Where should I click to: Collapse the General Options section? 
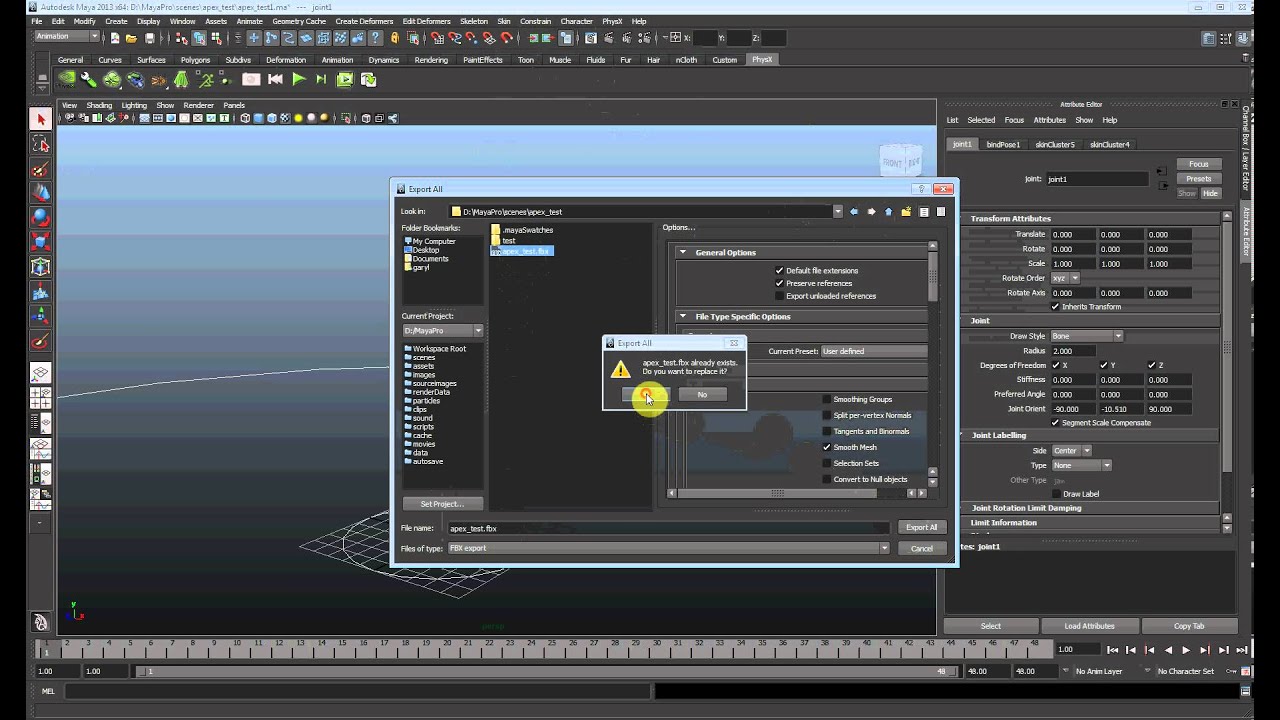[683, 253]
